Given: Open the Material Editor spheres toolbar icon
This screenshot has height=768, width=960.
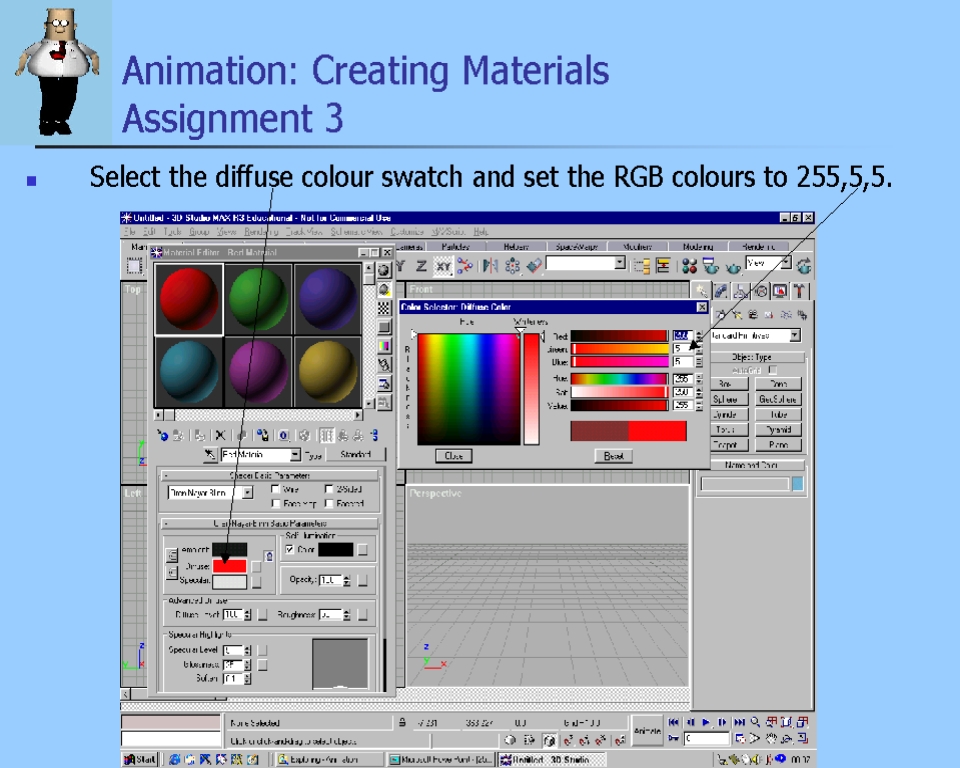Looking at the screenshot, I should [689, 266].
